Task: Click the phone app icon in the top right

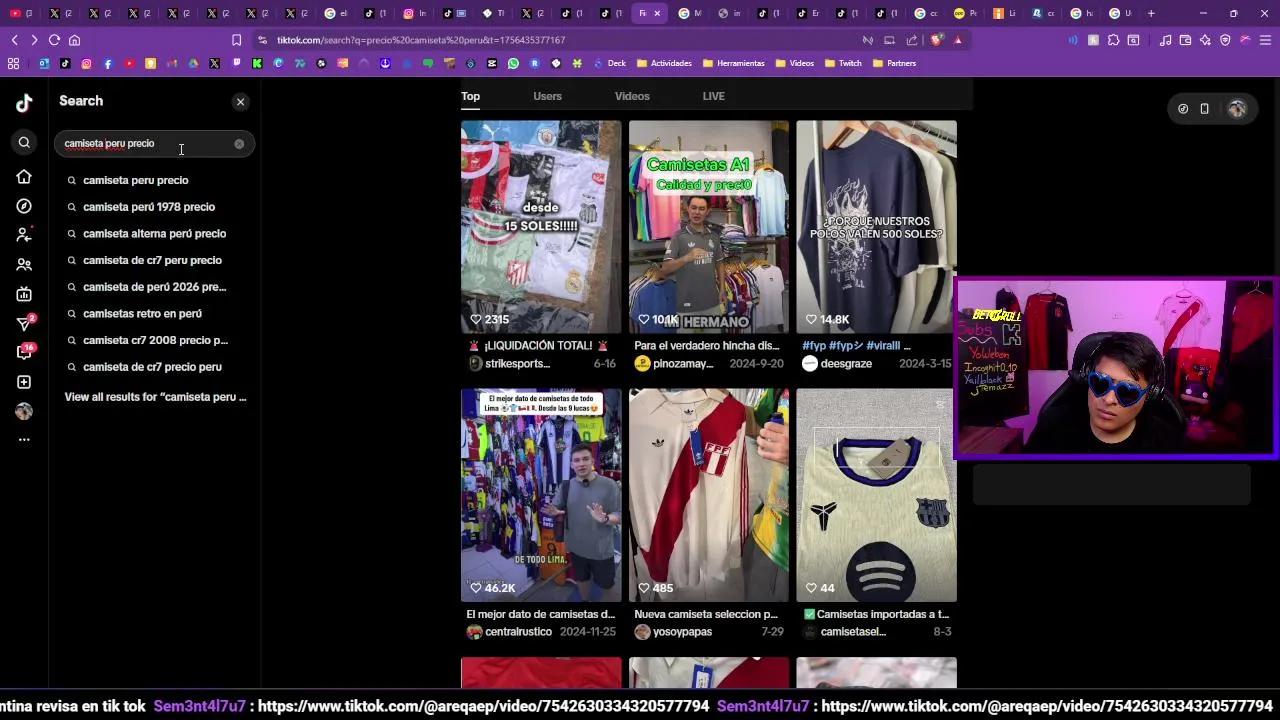Action: (x=1205, y=109)
